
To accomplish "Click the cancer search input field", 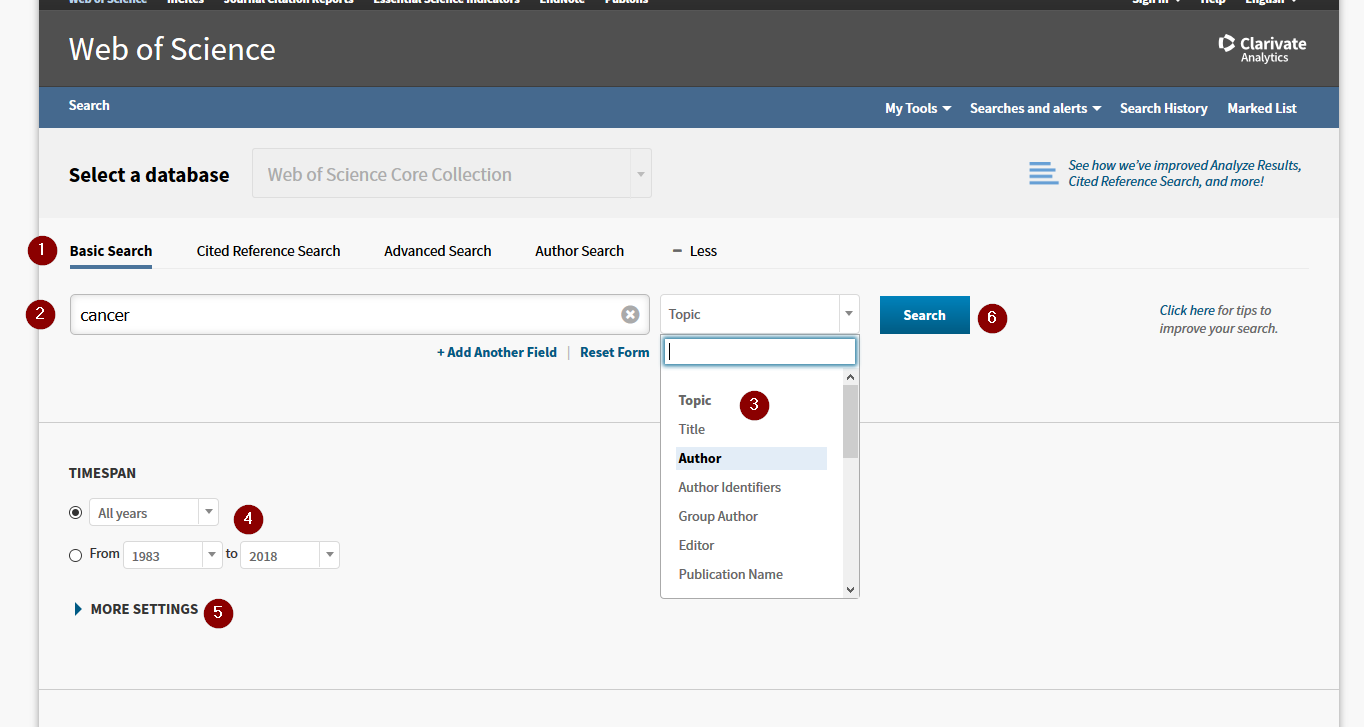I will [x=345, y=314].
